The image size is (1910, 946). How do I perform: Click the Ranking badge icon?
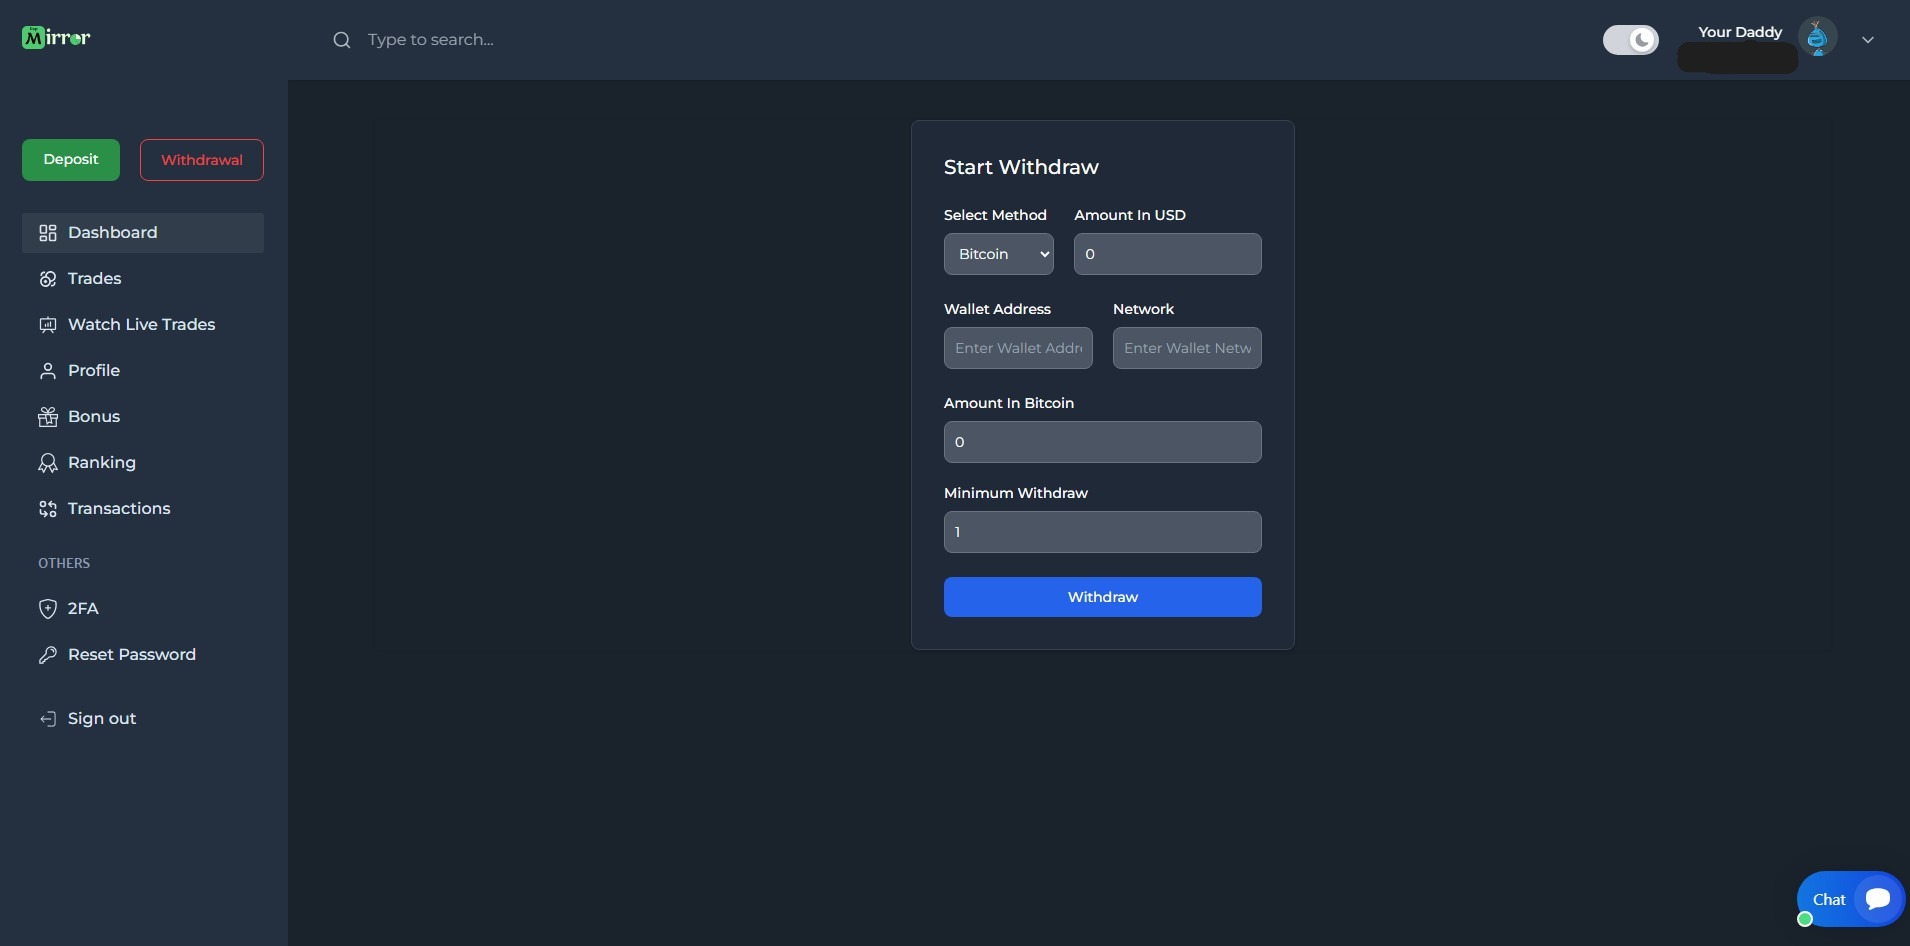click(47, 463)
